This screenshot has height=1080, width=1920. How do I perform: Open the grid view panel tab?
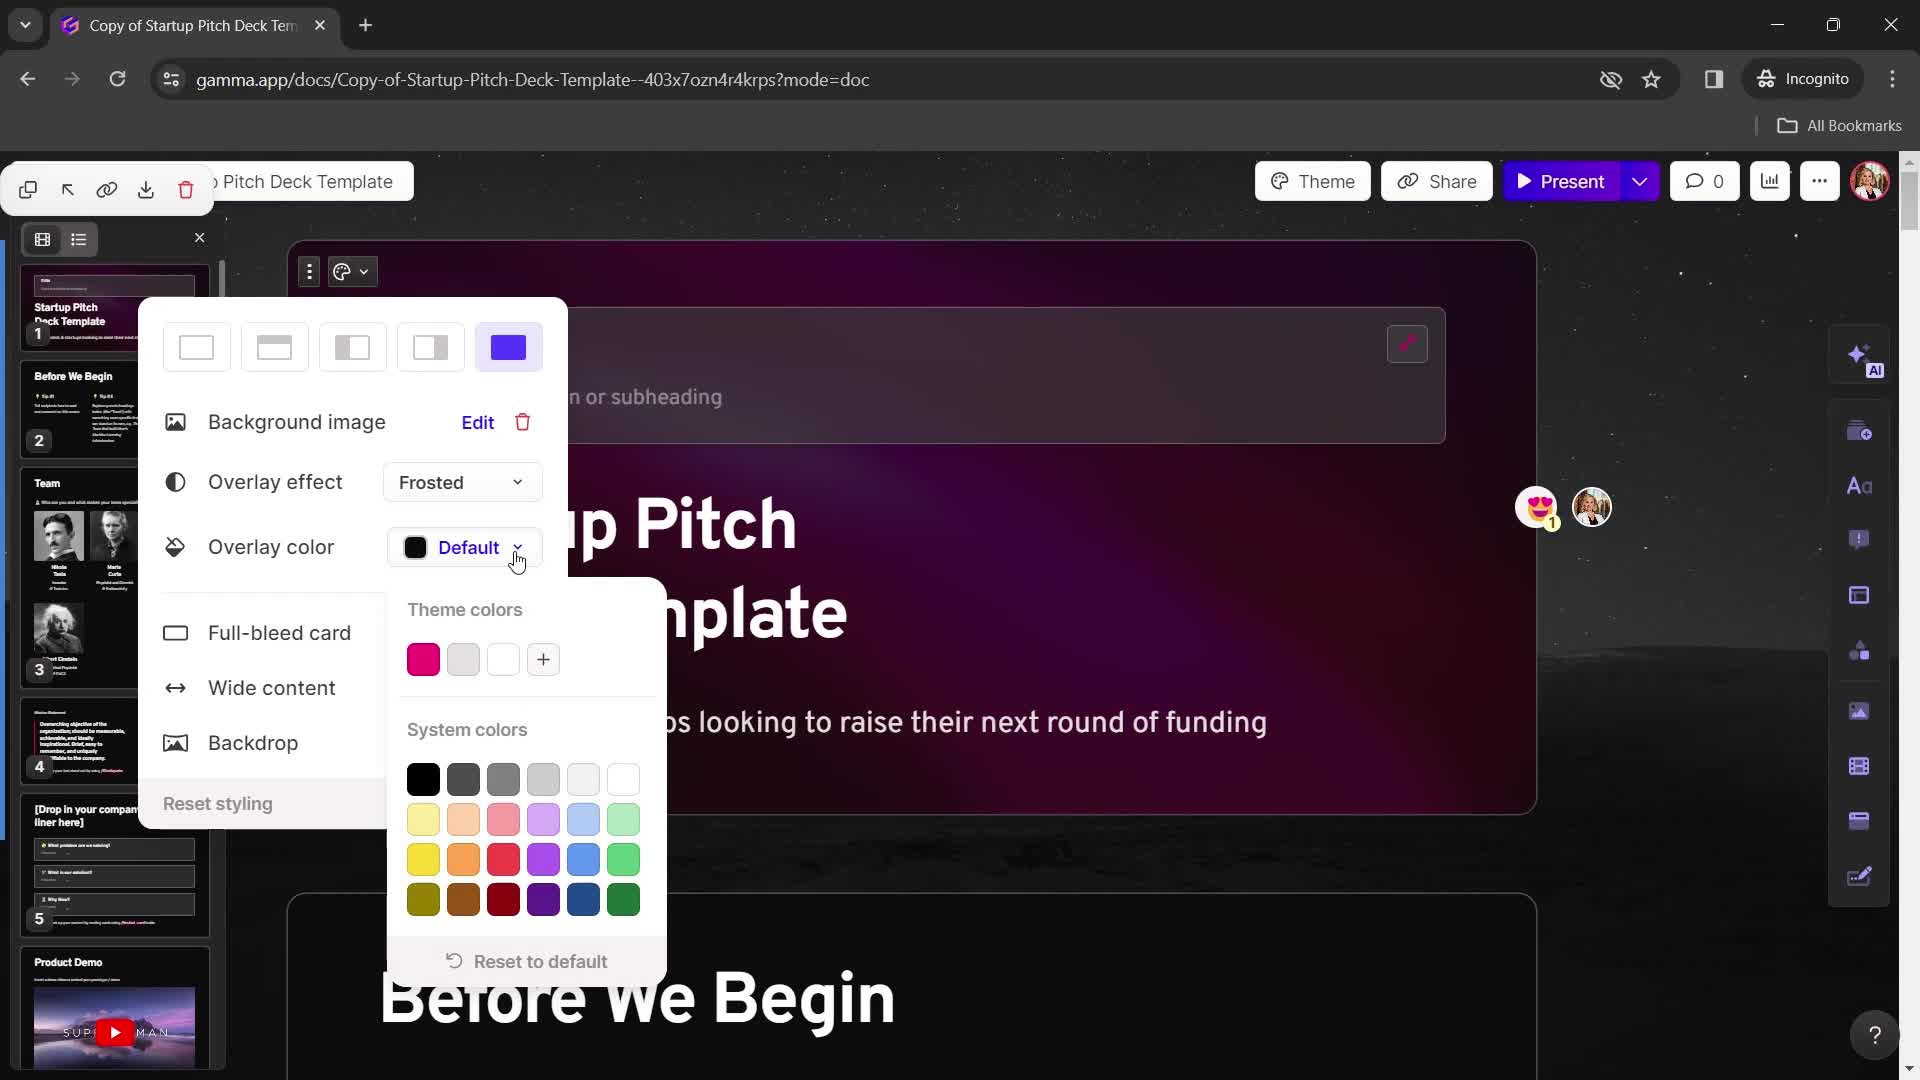tap(41, 239)
